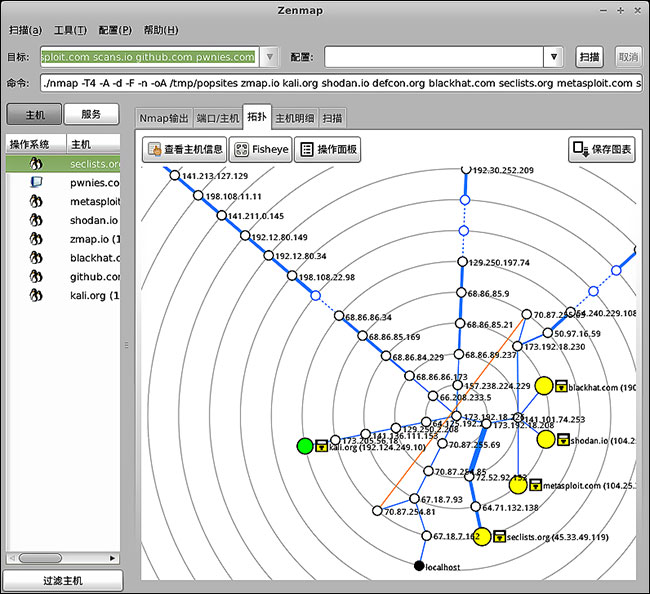Switch to the Ports/Hosts (端口/主机) tab

tap(218, 119)
